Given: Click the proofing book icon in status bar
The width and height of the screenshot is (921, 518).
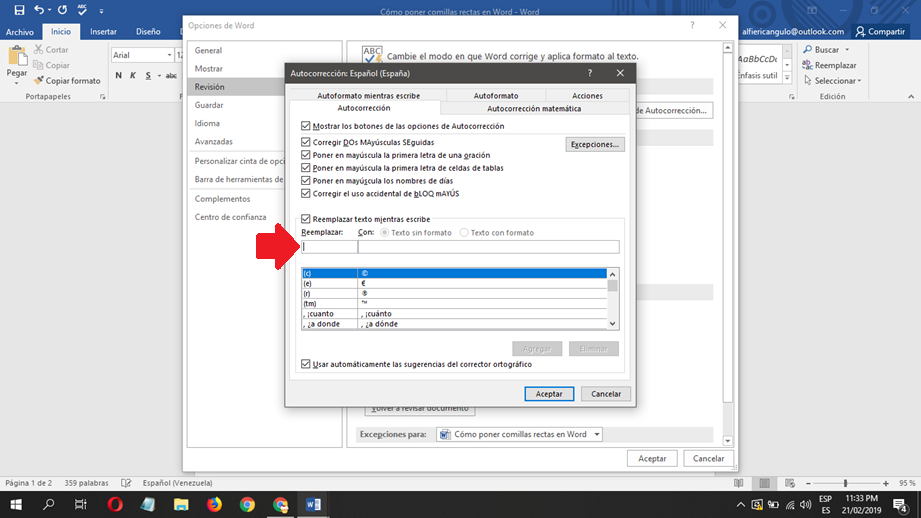Looking at the screenshot, I should pyautogui.click(x=126, y=483).
